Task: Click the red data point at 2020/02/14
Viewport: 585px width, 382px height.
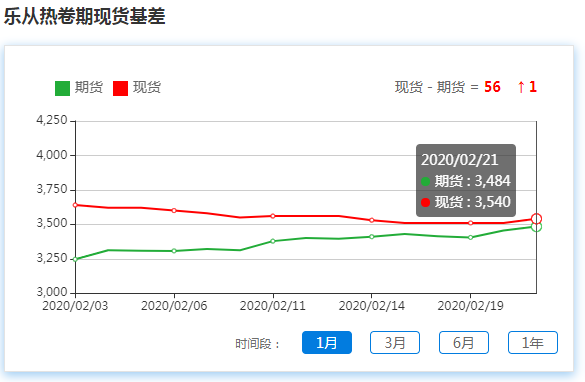Action: pyautogui.click(x=372, y=220)
